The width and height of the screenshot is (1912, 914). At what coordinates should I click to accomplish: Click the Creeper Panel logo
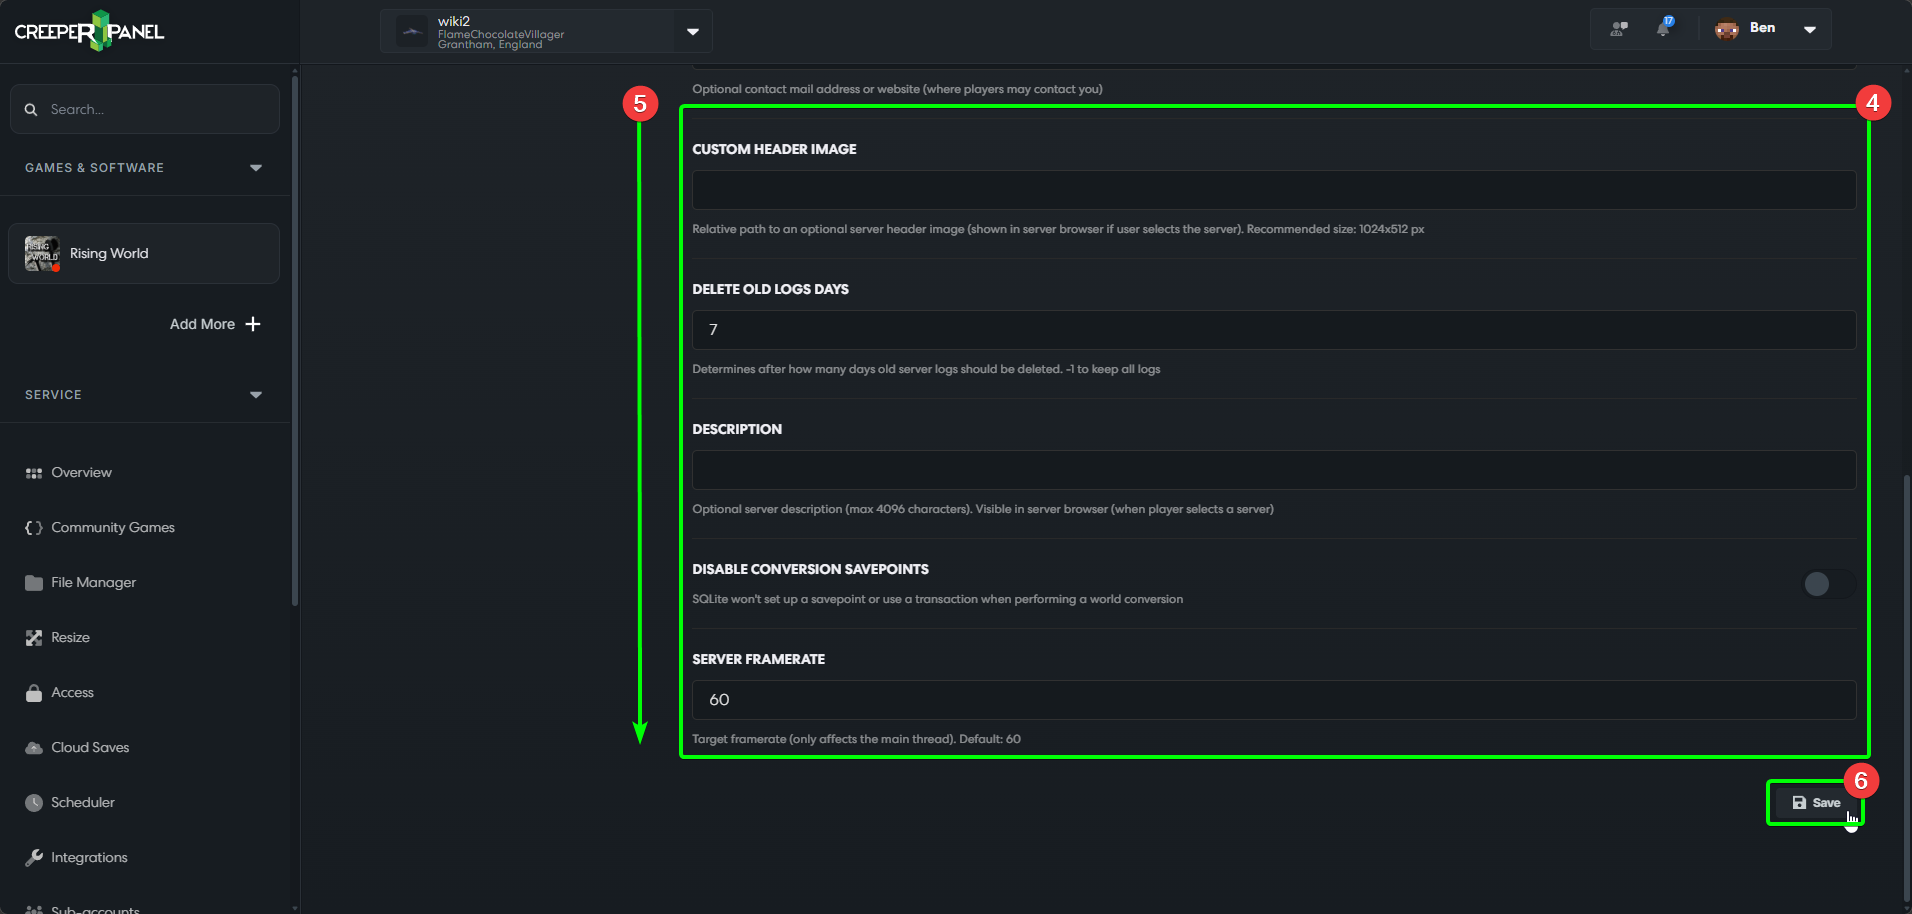(x=90, y=31)
